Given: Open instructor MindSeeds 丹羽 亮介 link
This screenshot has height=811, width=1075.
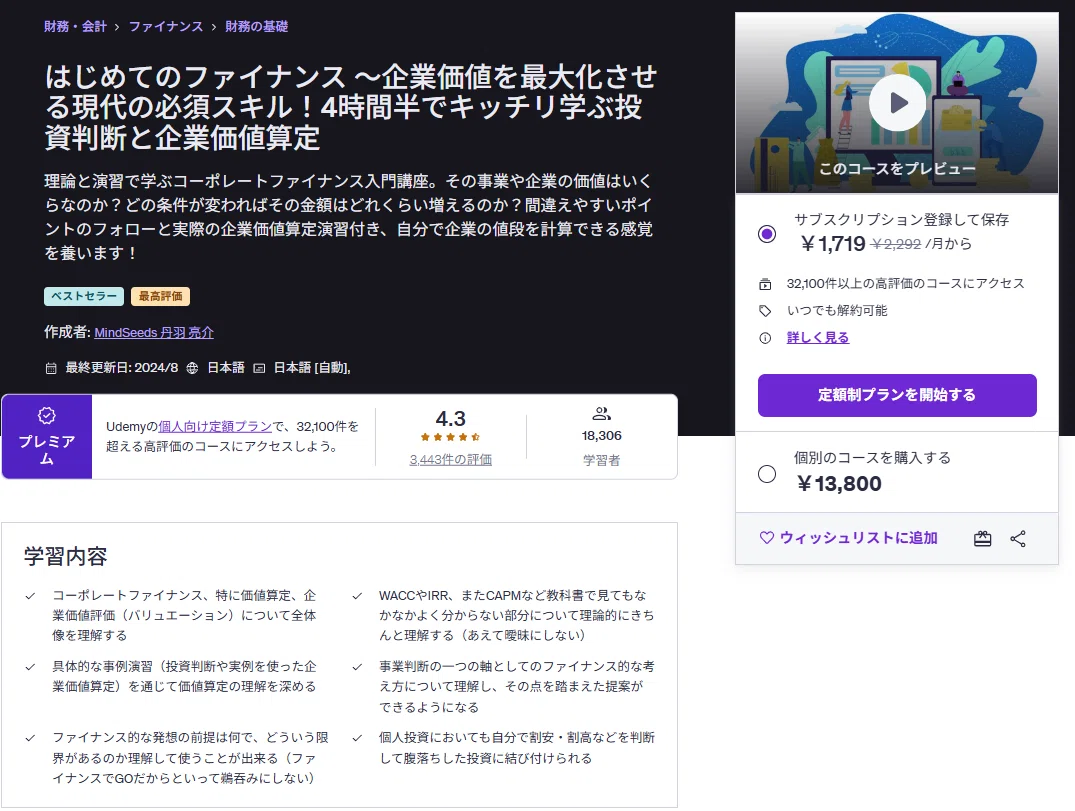Looking at the screenshot, I should 154,332.
